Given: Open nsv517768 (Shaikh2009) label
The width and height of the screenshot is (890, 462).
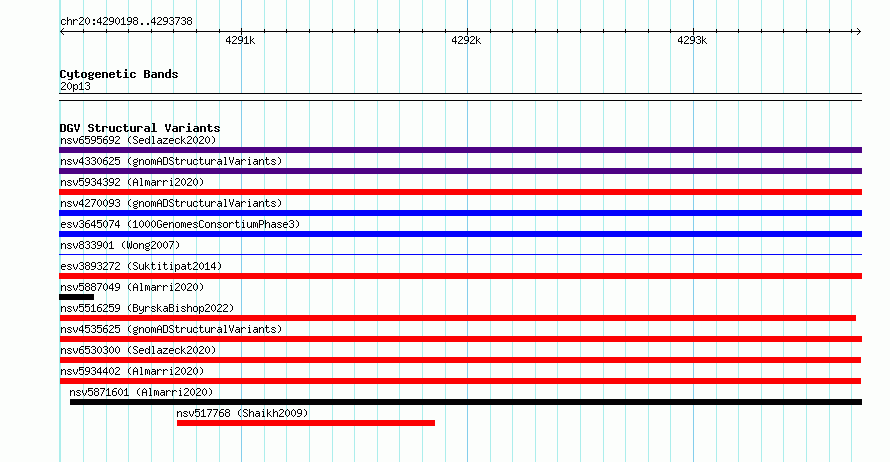Looking at the screenshot, I should [x=242, y=413].
